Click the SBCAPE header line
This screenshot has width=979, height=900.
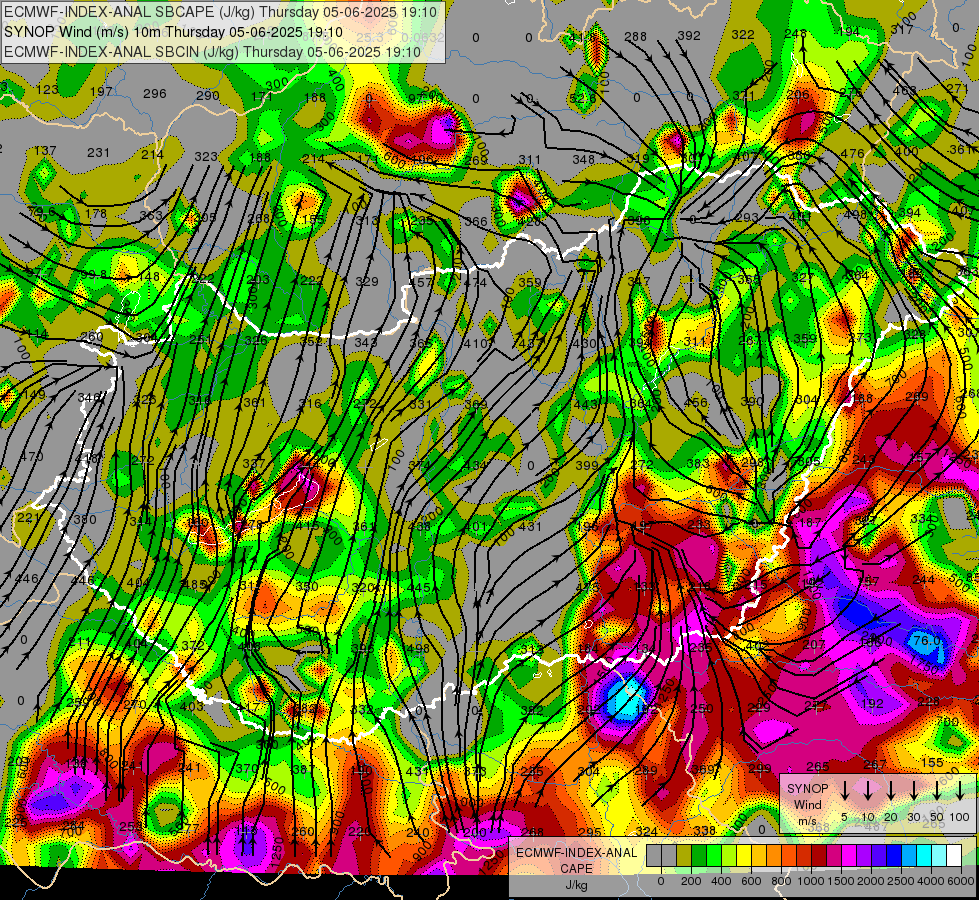pos(220,12)
